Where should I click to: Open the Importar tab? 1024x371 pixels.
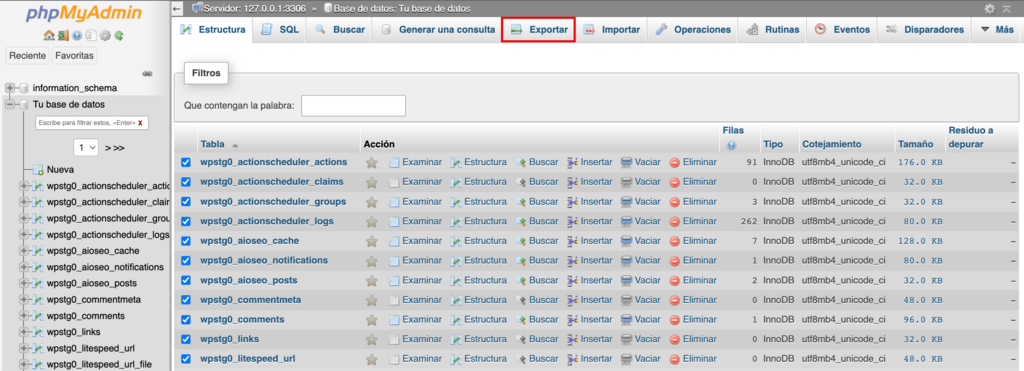(x=611, y=30)
